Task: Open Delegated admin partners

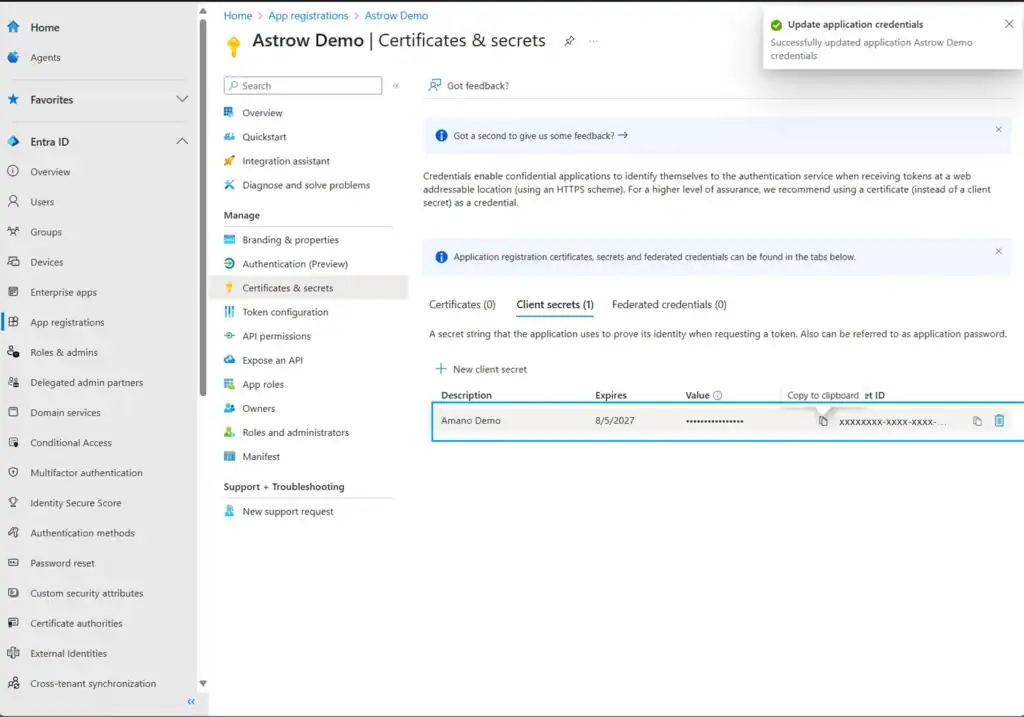Action: tap(86, 382)
